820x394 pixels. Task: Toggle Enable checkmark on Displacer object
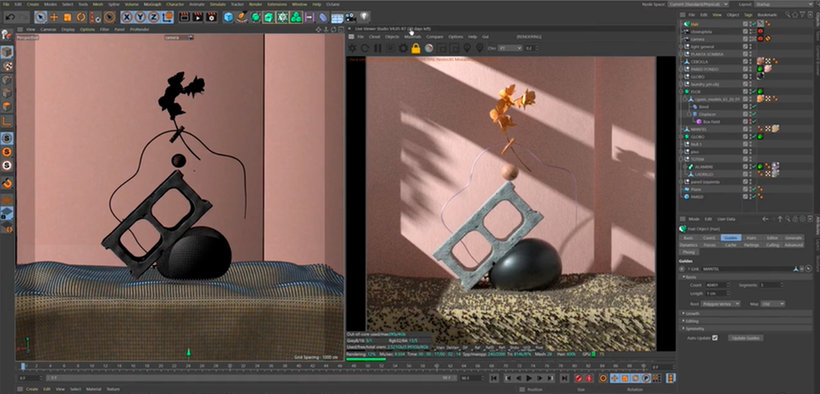click(754, 114)
